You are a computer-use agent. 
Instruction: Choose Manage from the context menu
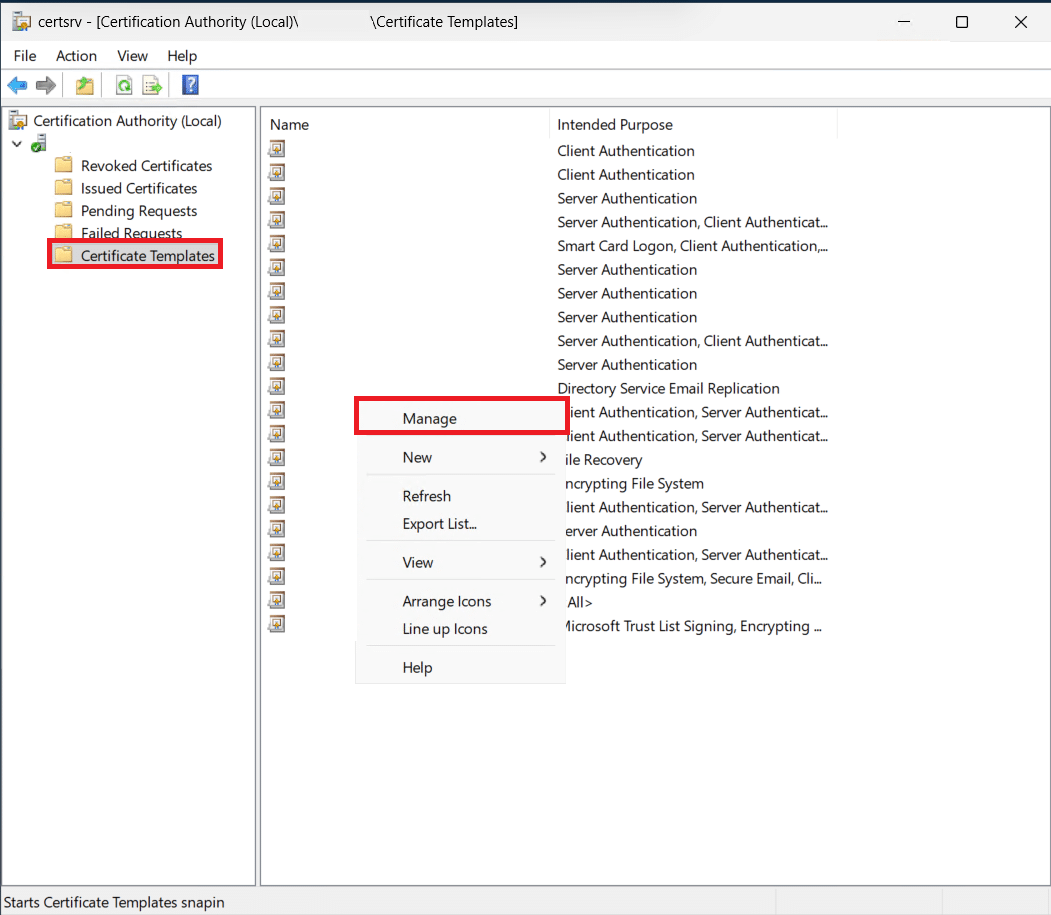(430, 419)
